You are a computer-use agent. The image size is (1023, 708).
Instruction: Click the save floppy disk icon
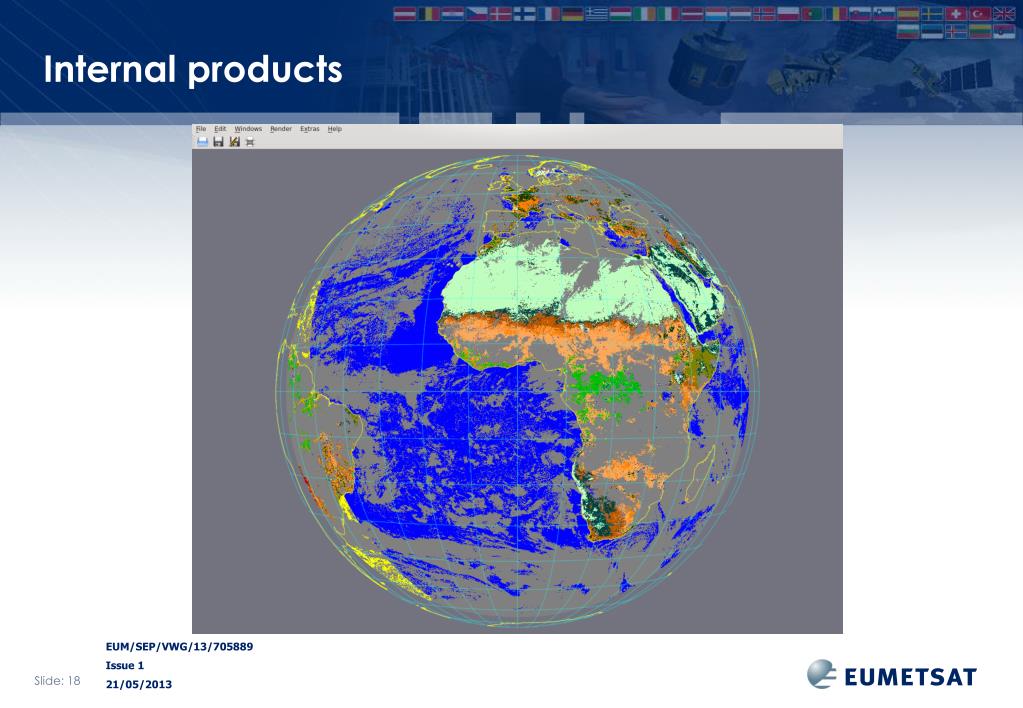[219, 142]
